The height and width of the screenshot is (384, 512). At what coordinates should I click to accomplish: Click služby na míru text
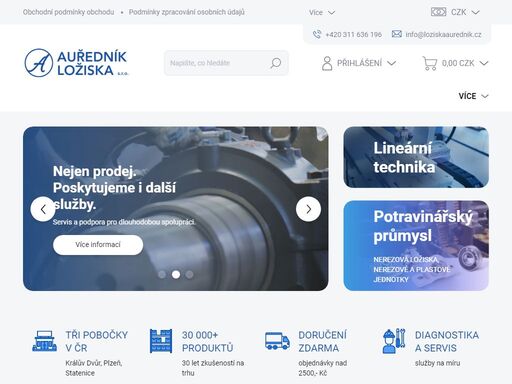437,363
